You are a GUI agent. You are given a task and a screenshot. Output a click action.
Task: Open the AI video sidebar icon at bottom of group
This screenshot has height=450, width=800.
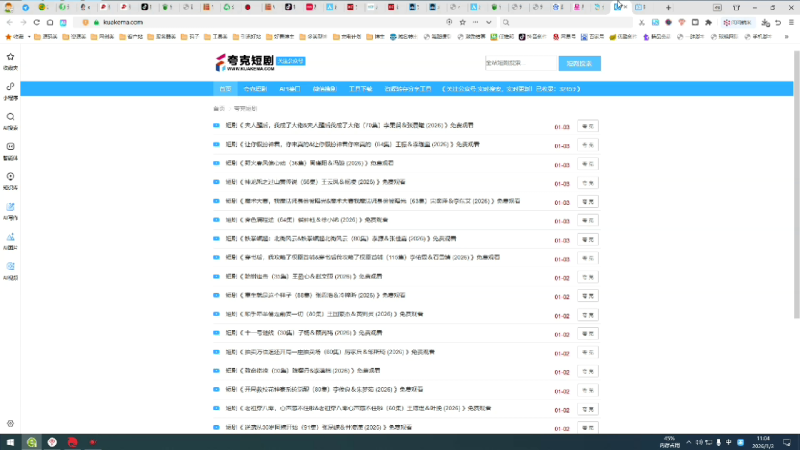pos(10,266)
